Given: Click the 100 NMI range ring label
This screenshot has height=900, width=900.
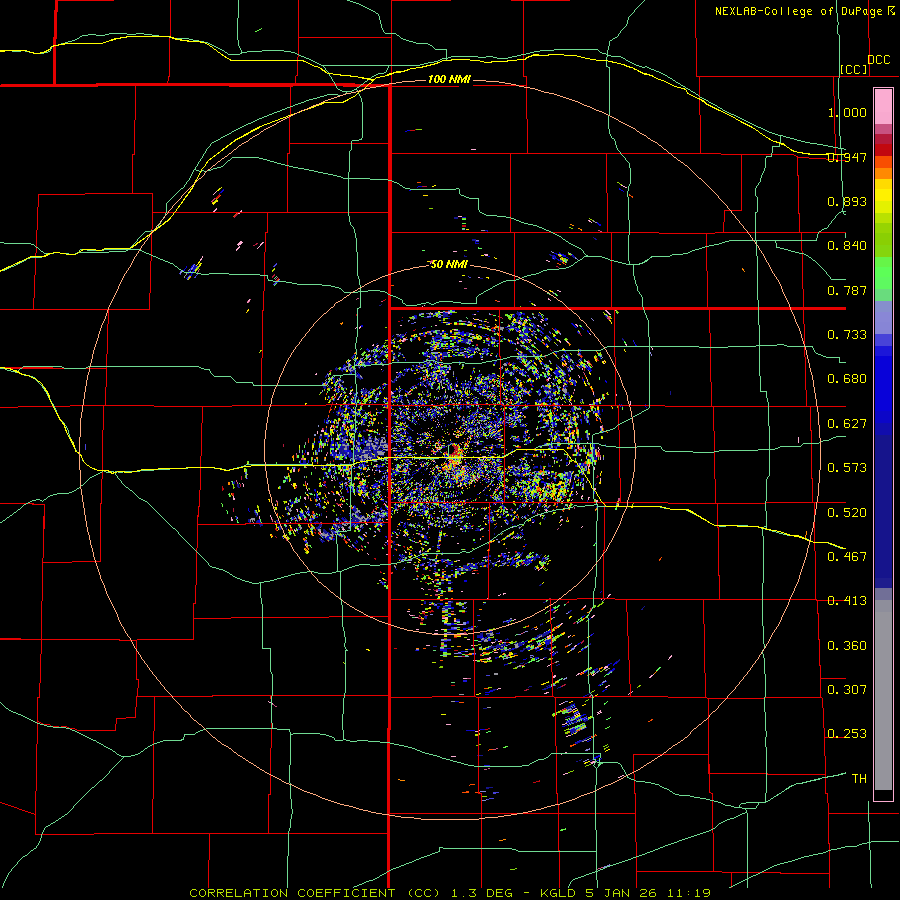Looking at the screenshot, I should (449, 79).
